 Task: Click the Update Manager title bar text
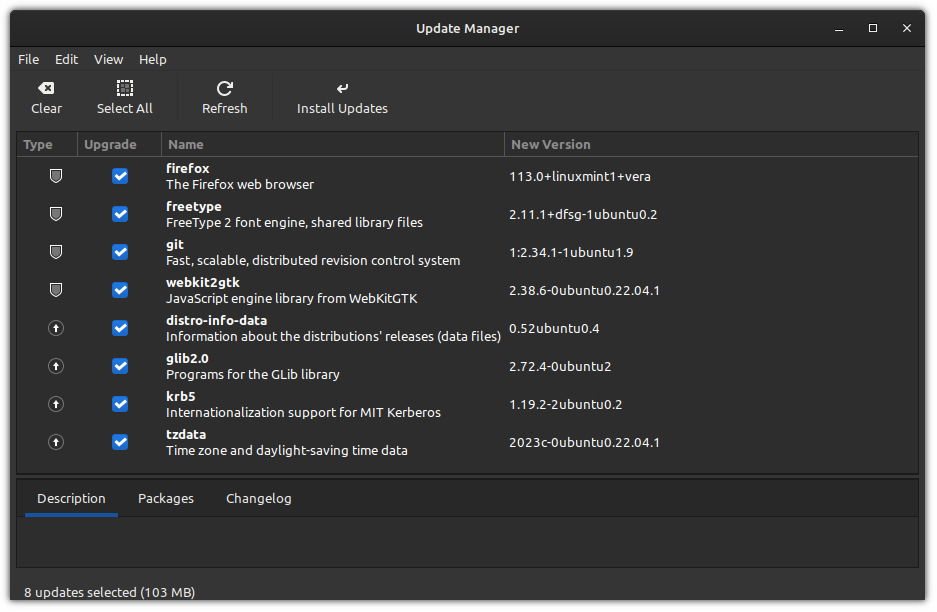pyautogui.click(x=467, y=29)
